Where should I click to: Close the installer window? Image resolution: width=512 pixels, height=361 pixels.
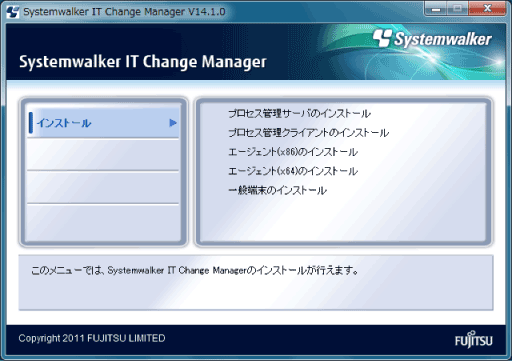(x=487, y=9)
